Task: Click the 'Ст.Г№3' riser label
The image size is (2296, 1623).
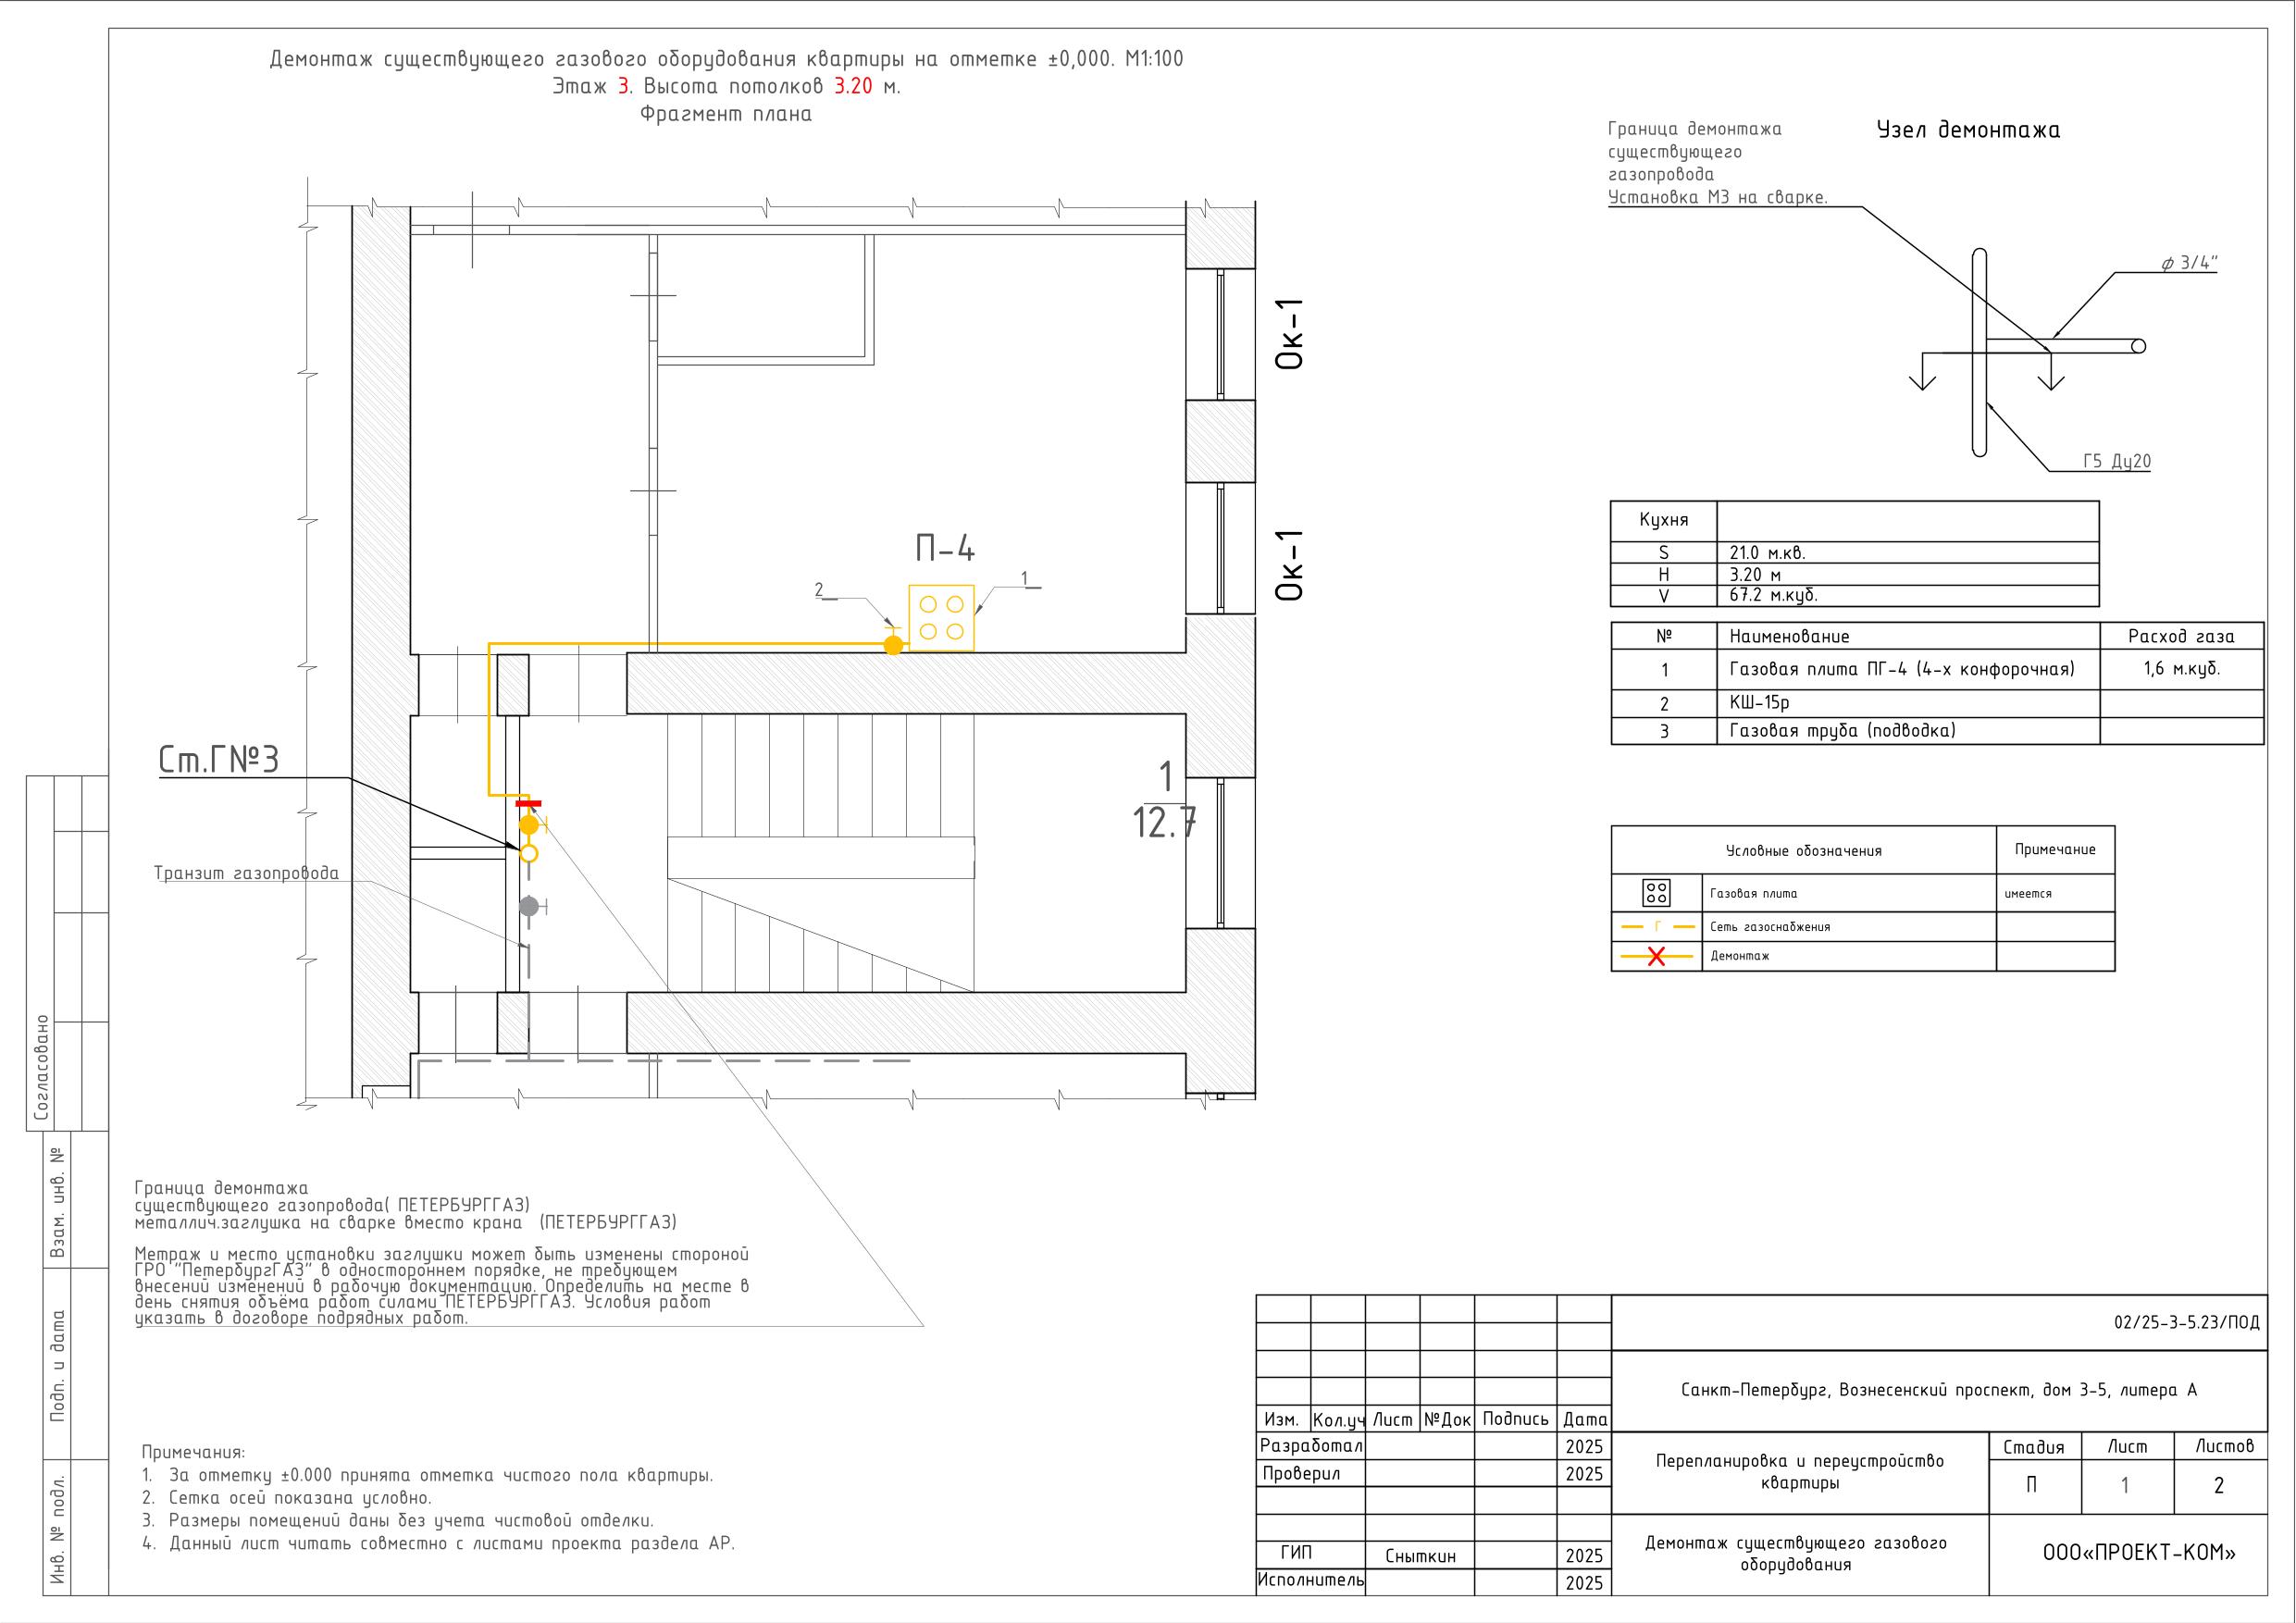Action: (219, 760)
